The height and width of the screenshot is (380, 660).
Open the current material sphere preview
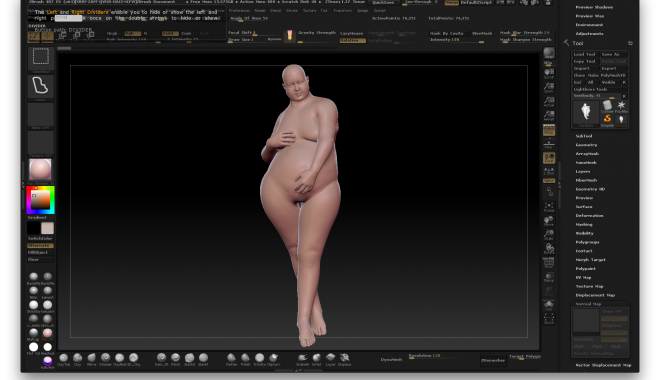[40, 170]
